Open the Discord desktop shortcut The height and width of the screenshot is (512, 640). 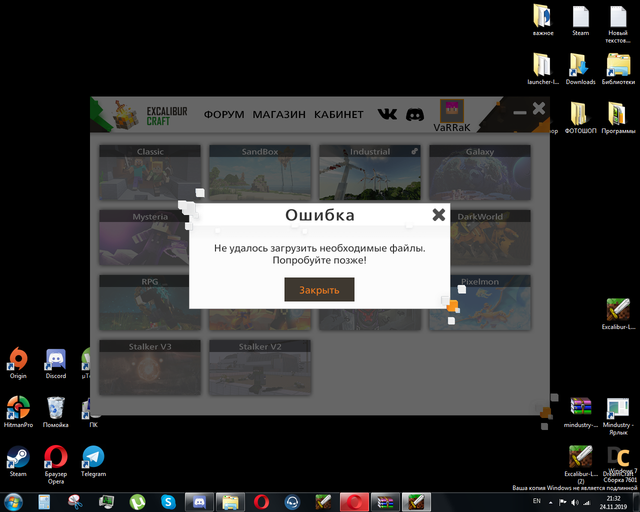pyautogui.click(x=56, y=363)
